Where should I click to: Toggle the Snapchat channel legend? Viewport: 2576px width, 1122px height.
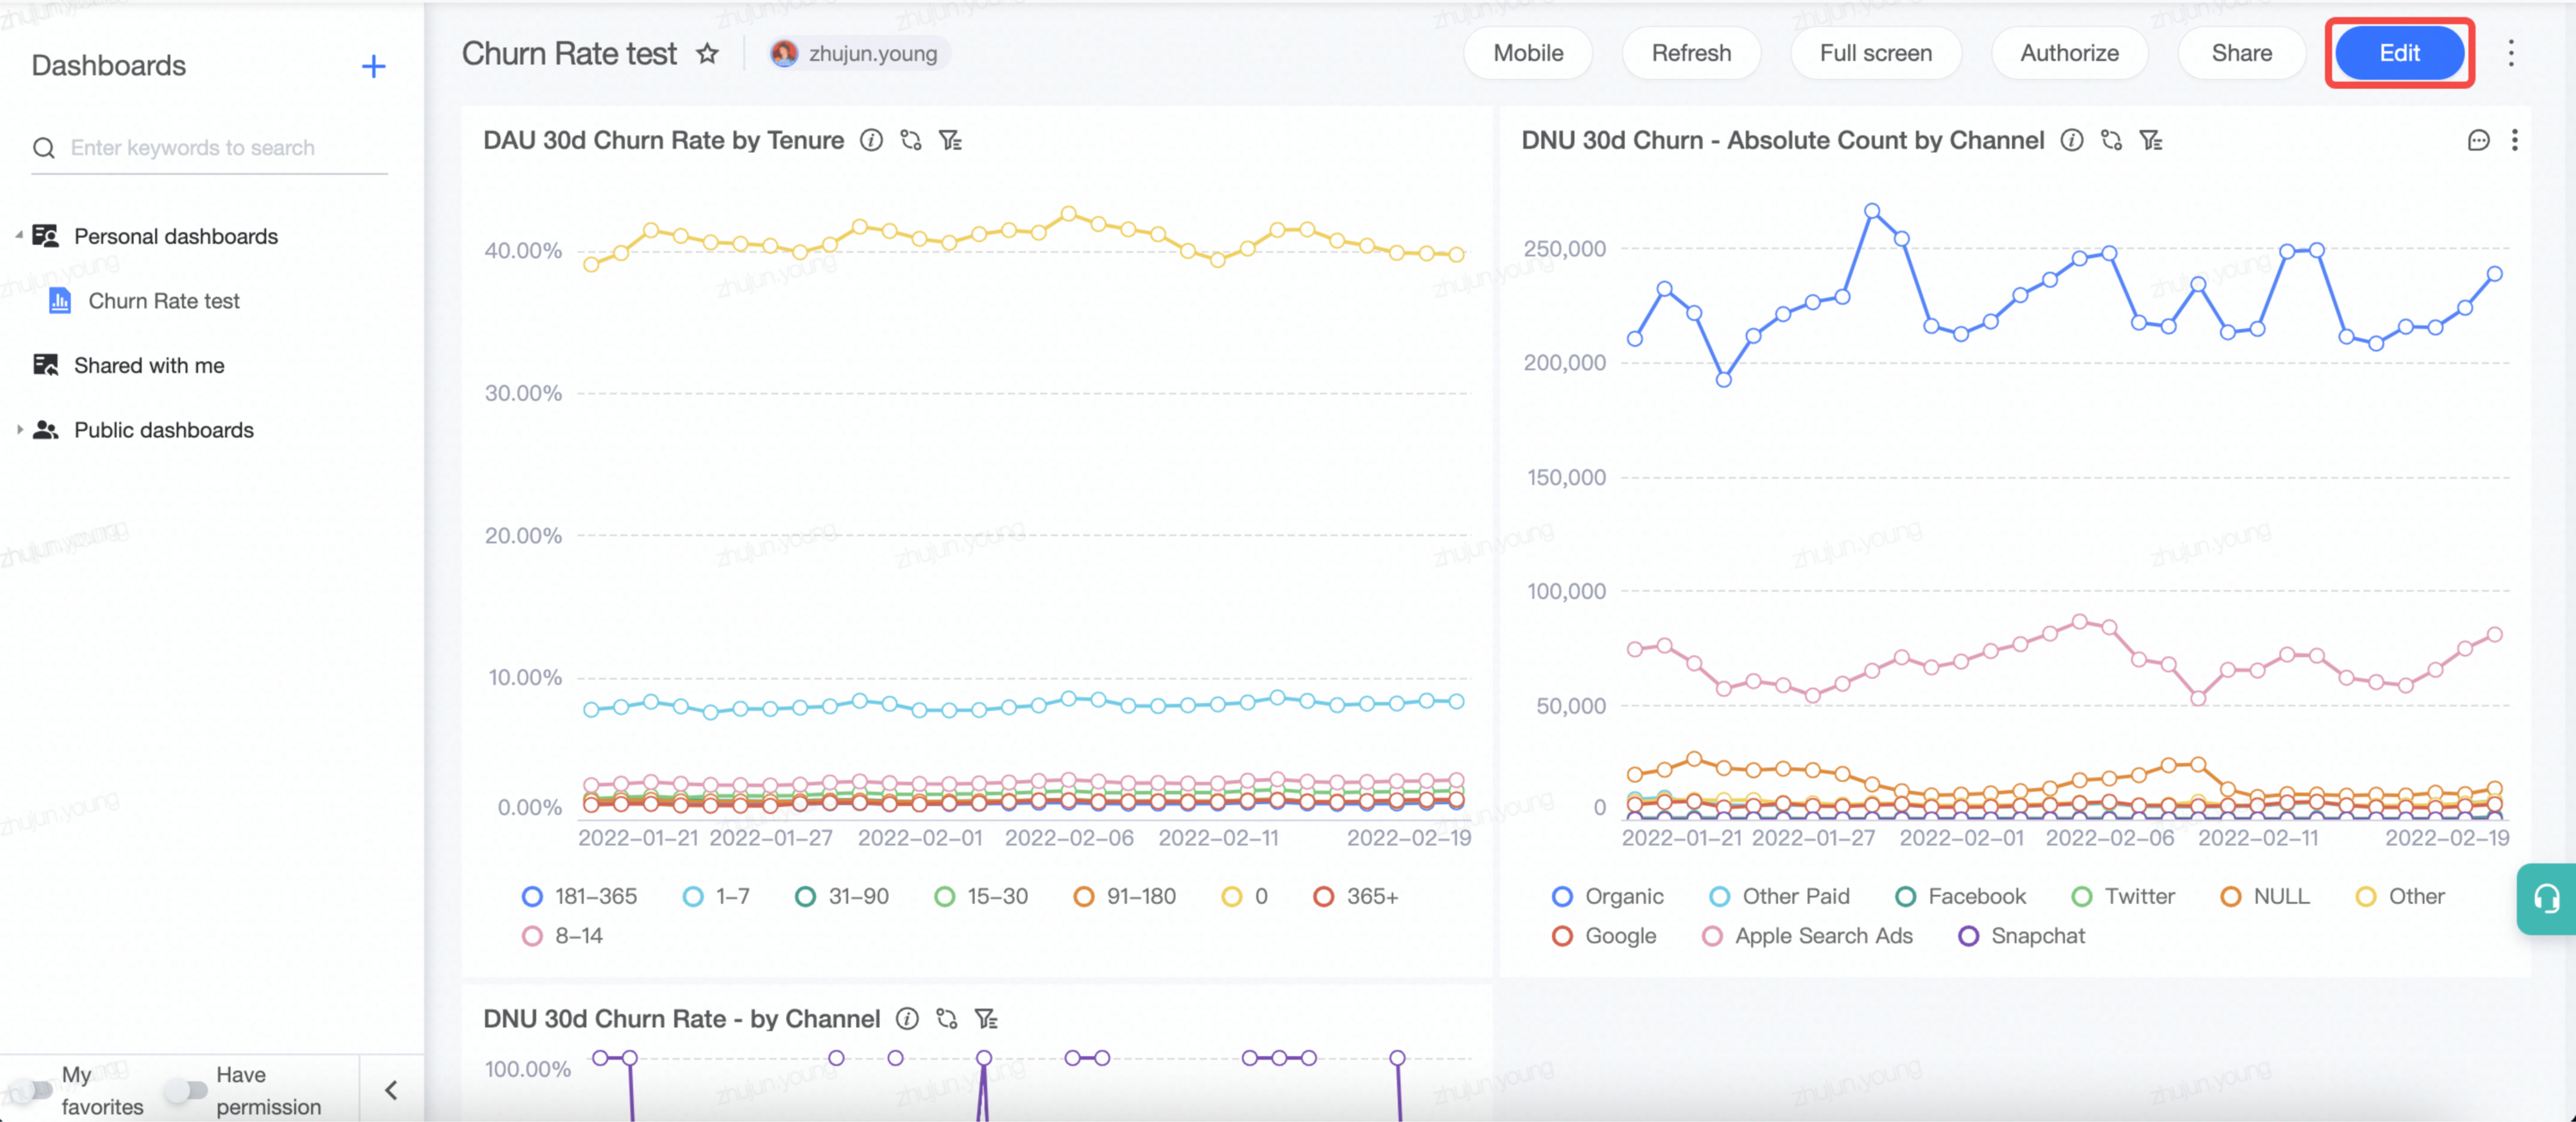(2022, 936)
